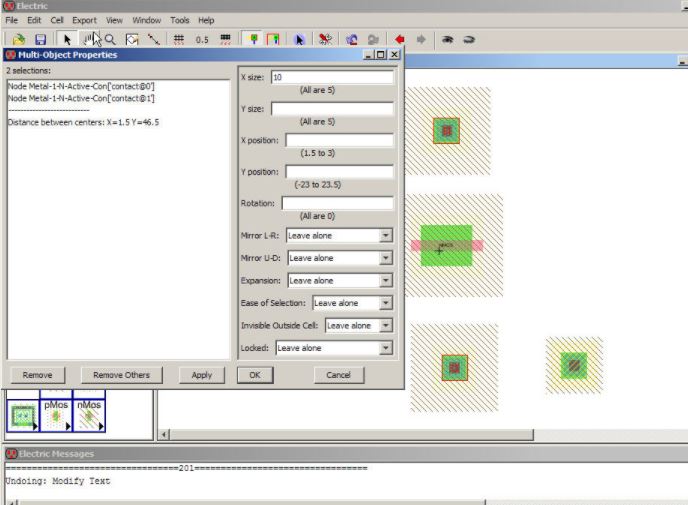Pick the 0.5 grid alignment setting

coord(202,38)
